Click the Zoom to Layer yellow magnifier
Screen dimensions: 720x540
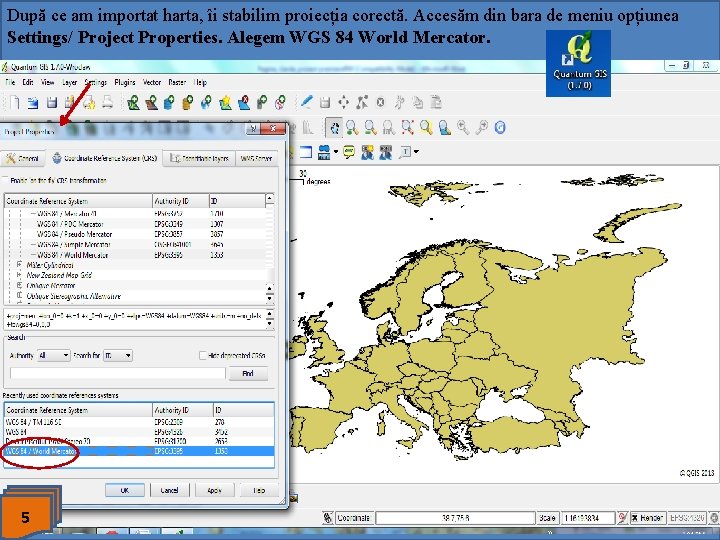point(426,128)
